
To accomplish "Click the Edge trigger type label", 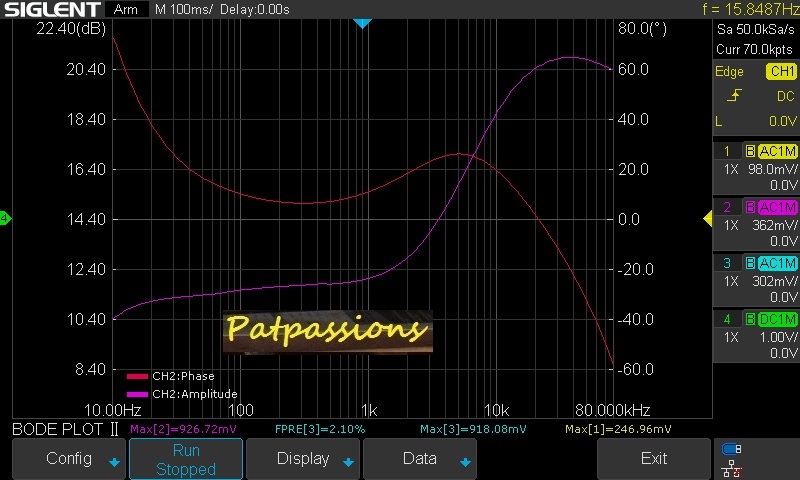I will point(729,72).
